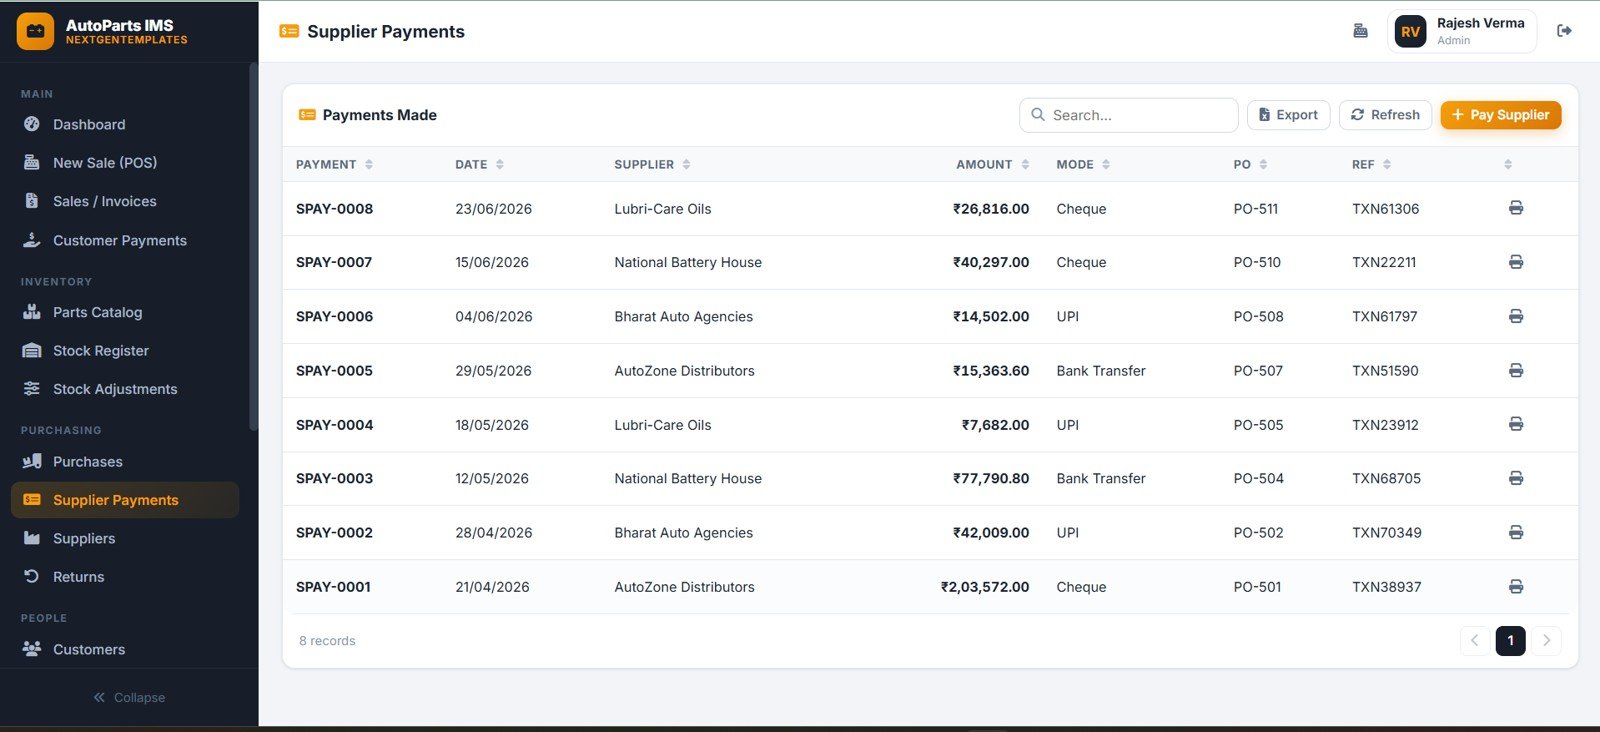The height and width of the screenshot is (732, 1600).
Task: Go to next page of records
Action: 1546,640
